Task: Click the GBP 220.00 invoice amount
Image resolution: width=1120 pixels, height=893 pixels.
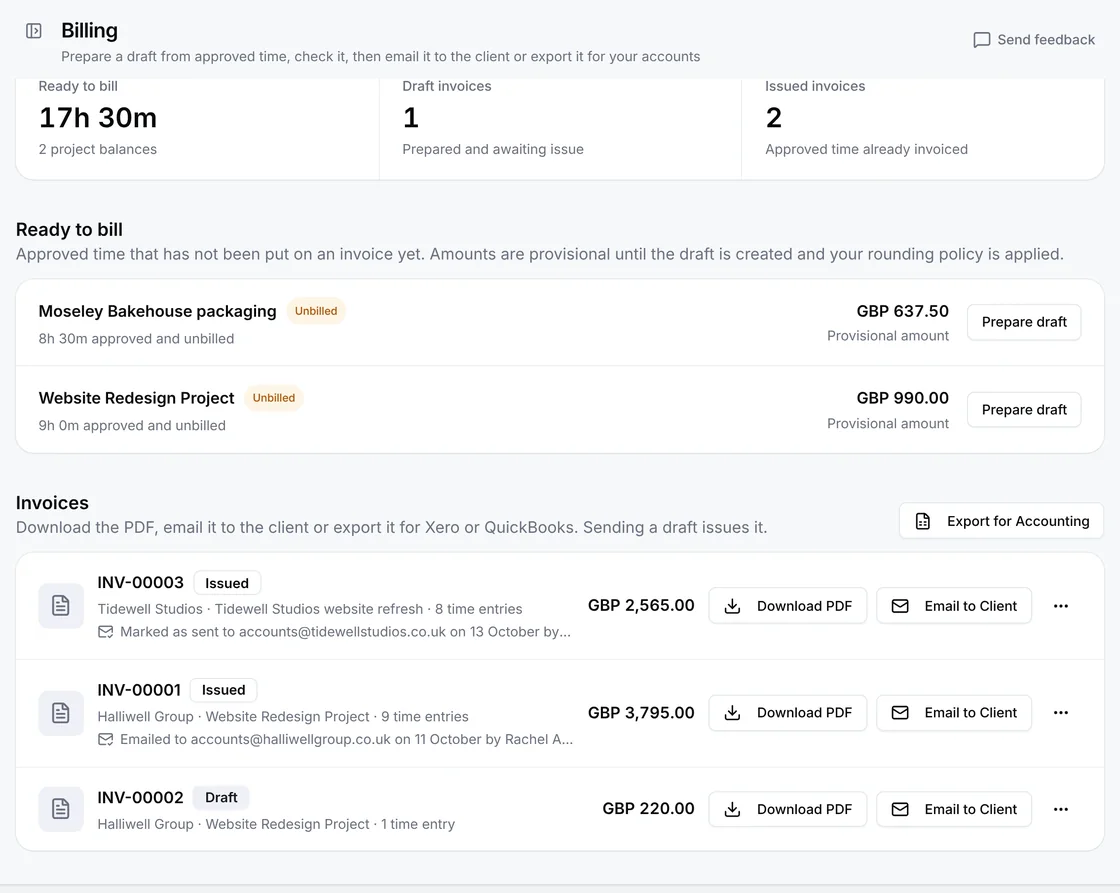Action: pyautogui.click(x=649, y=809)
